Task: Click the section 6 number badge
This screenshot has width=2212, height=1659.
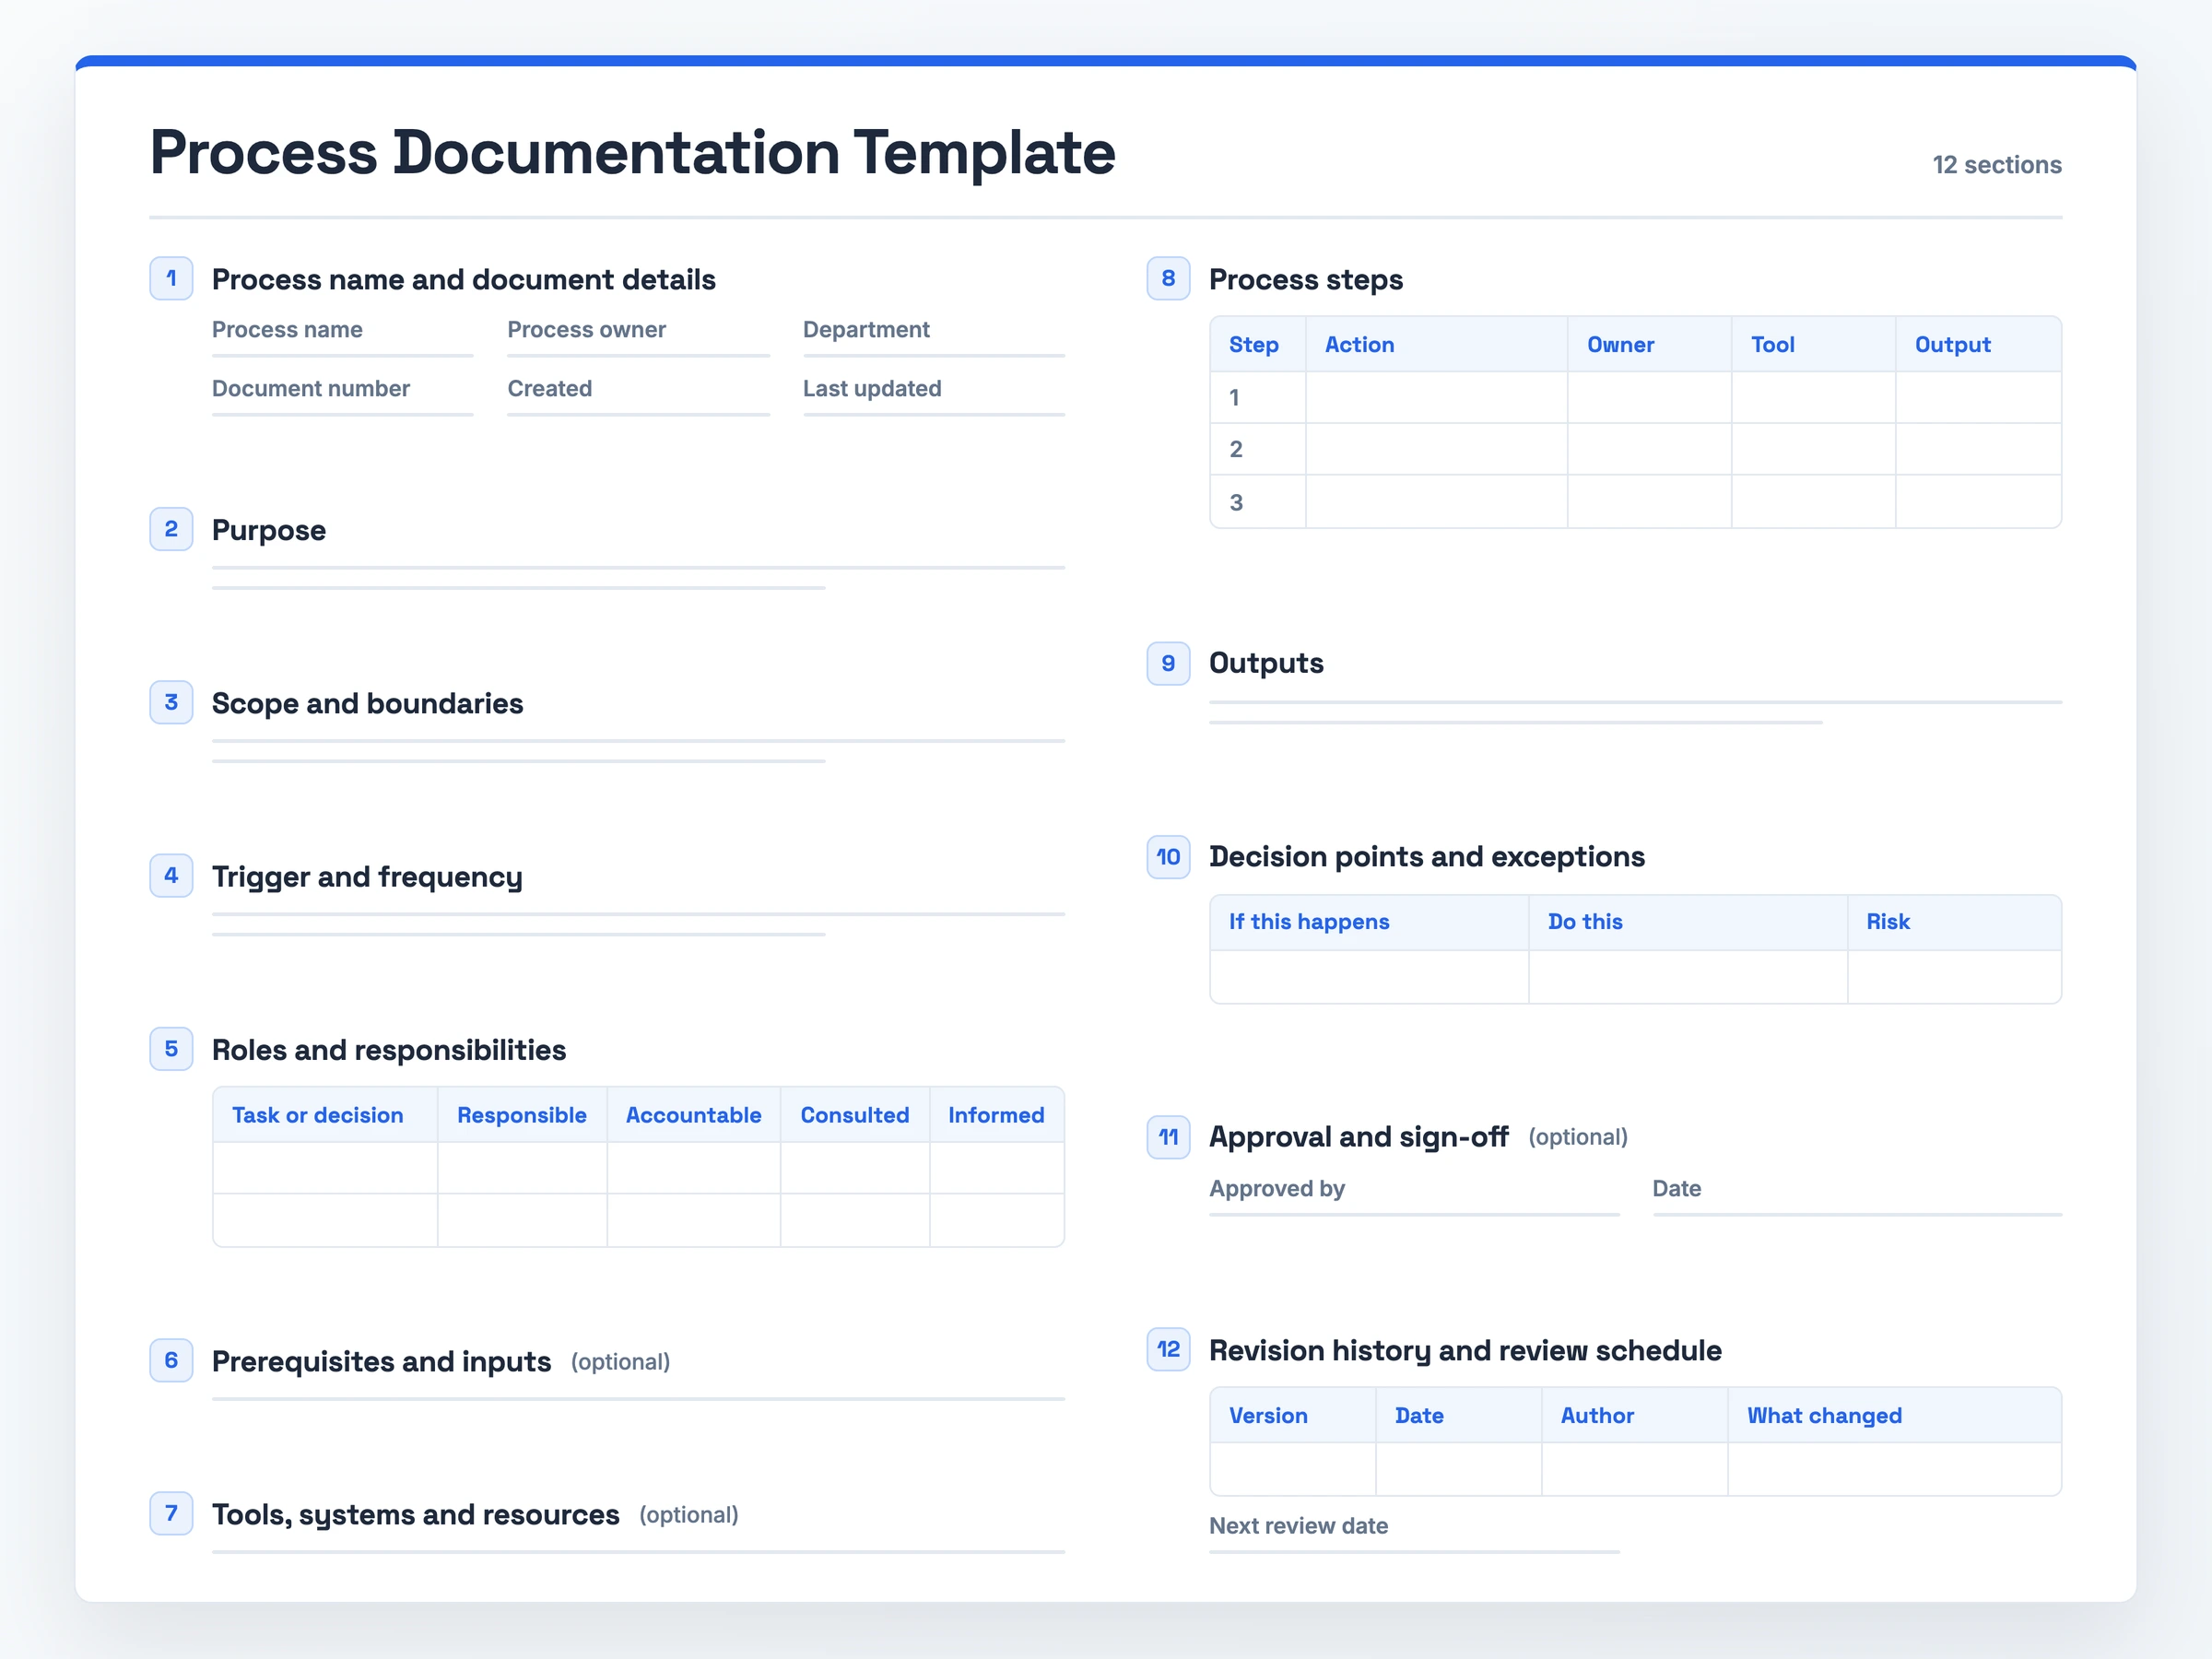Action: click(171, 1360)
